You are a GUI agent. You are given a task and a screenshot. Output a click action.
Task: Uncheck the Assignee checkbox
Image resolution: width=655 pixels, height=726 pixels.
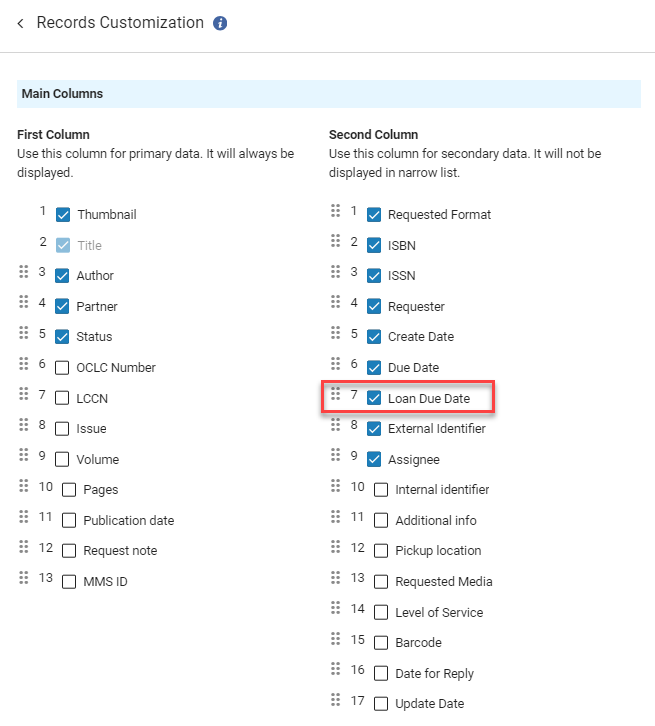coord(374,459)
